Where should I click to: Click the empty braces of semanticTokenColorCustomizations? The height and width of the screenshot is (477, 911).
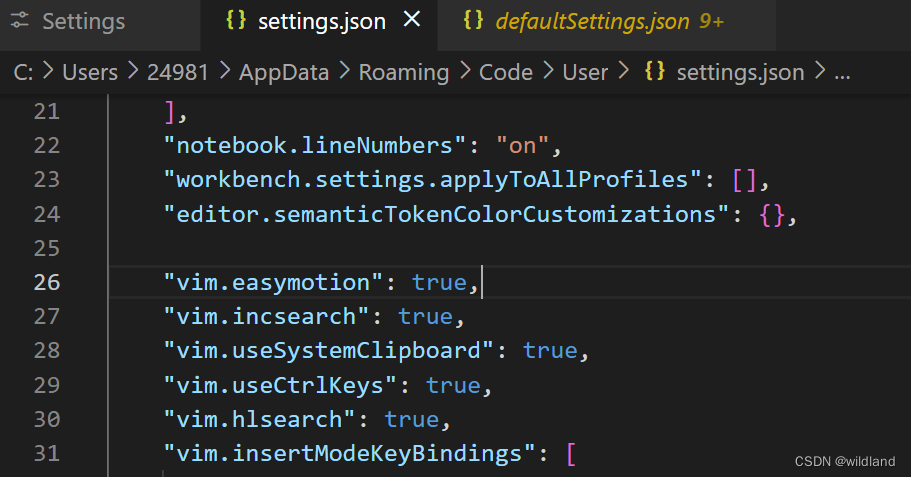point(772,214)
